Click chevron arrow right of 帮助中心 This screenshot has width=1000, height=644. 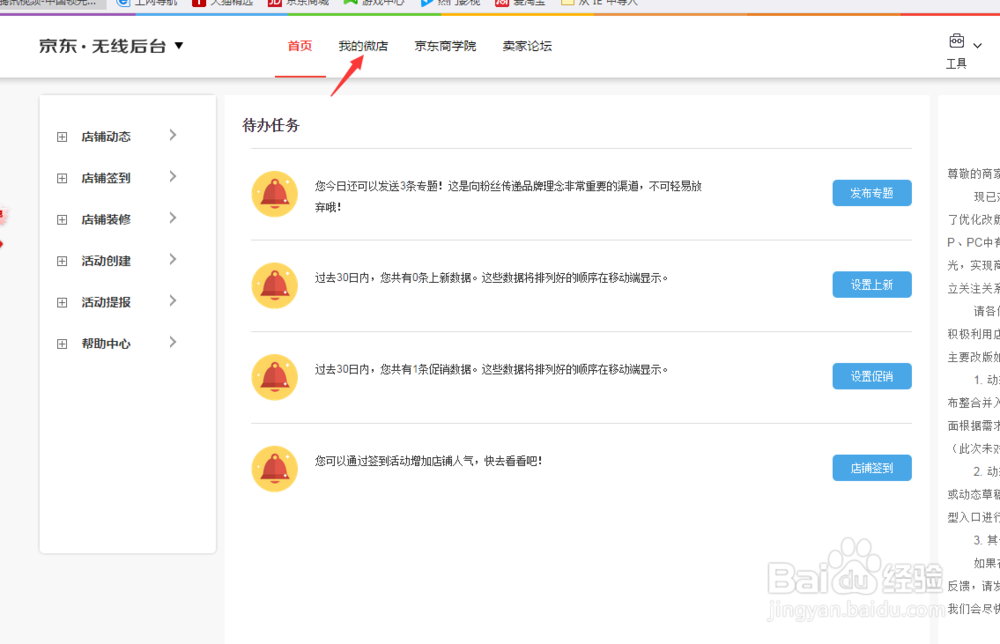tap(173, 342)
